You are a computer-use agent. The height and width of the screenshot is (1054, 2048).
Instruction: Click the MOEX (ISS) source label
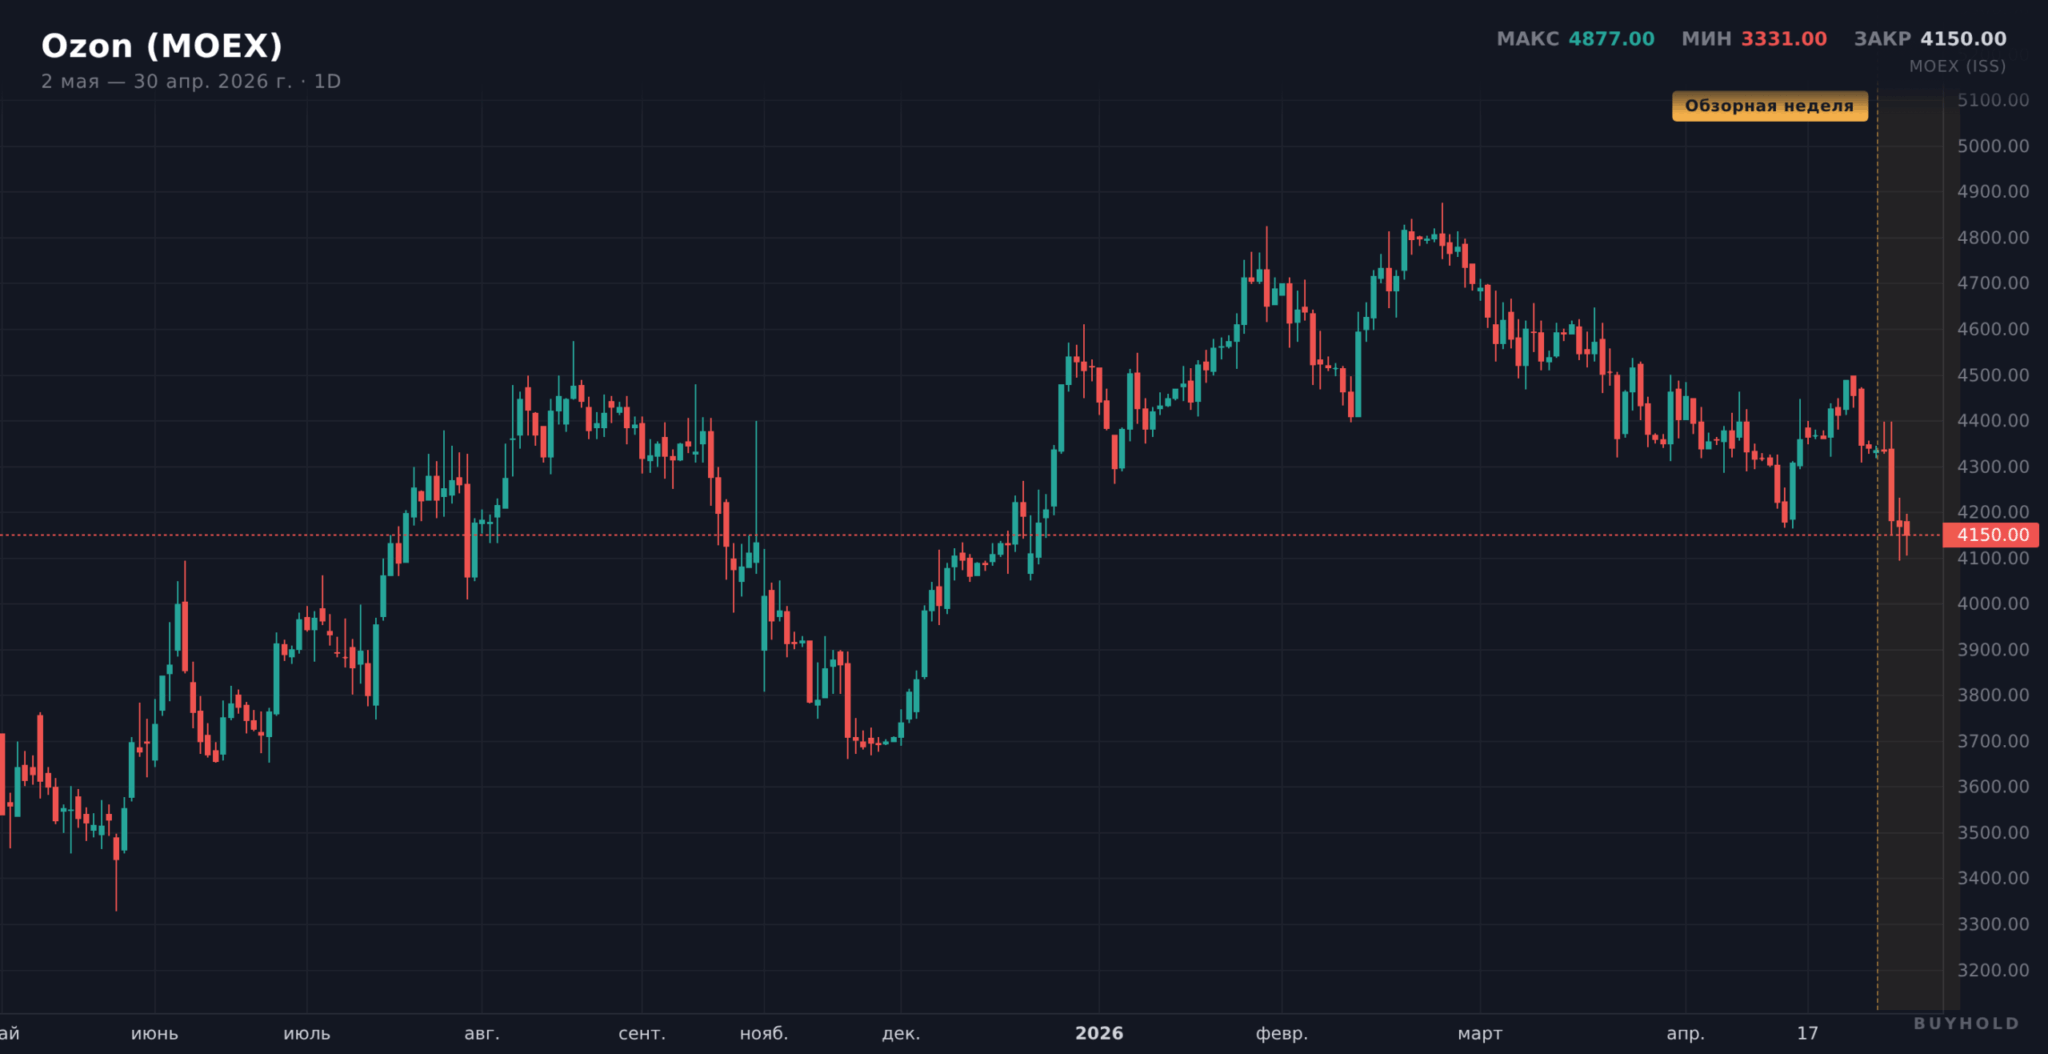[1957, 66]
